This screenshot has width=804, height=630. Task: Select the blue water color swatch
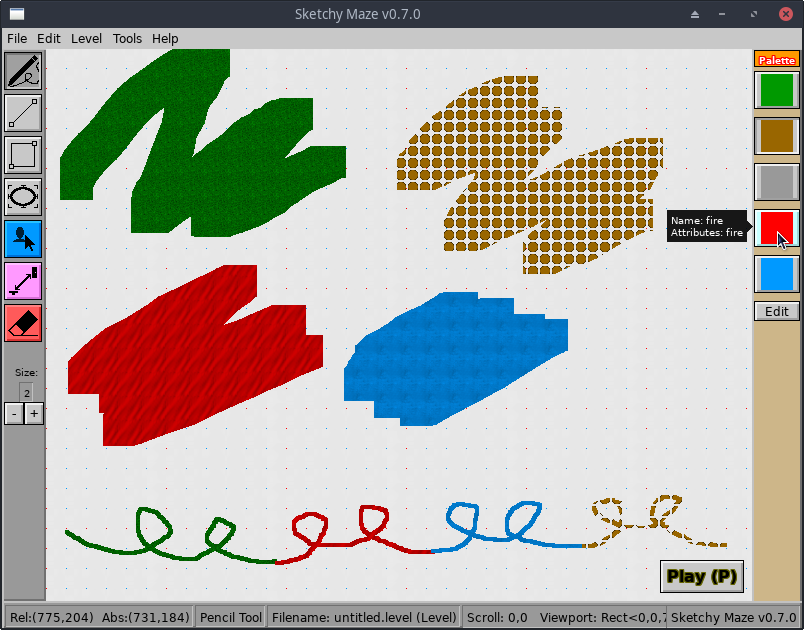[776, 274]
